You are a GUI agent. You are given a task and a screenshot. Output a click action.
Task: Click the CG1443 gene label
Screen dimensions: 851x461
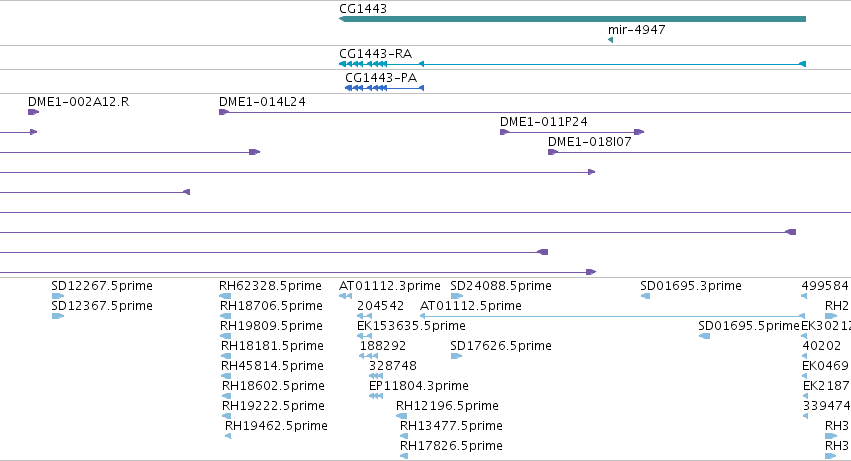point(363,9)
